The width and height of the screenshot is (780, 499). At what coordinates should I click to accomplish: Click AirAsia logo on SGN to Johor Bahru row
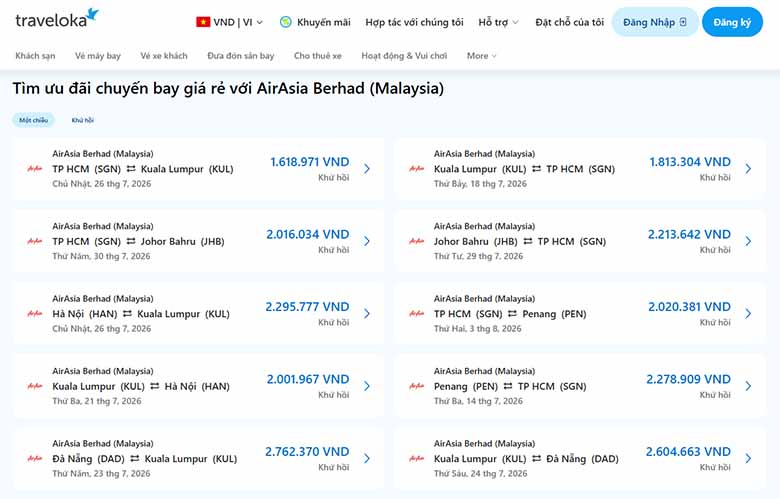click(x=35, y=241)
